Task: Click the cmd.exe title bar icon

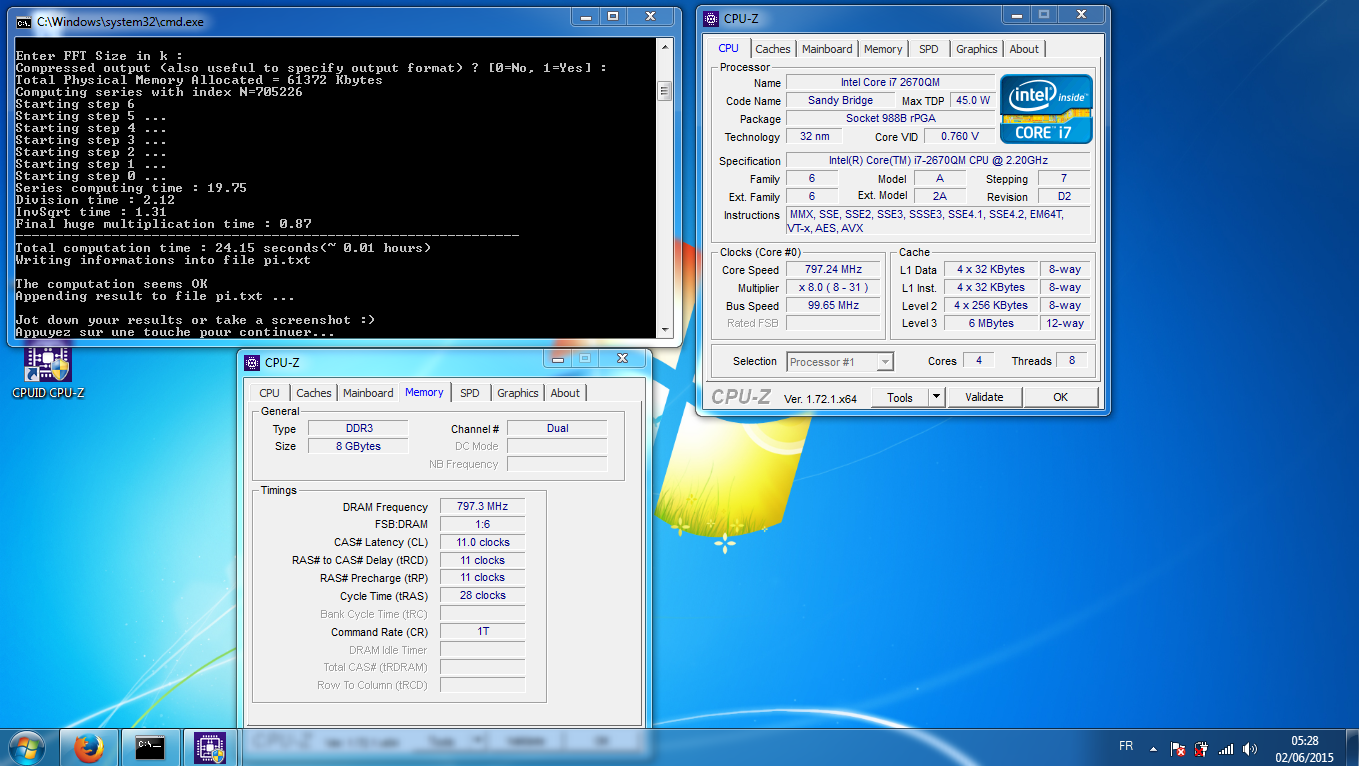Action: 23,21
